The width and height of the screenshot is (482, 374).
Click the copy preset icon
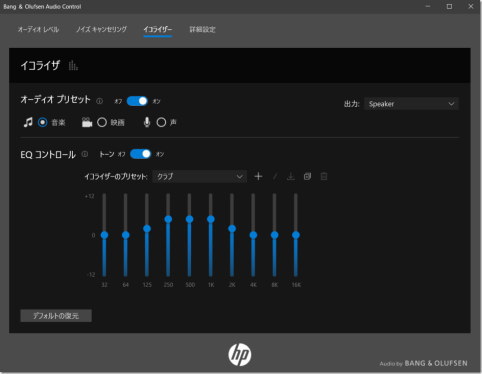coord(307,176)
